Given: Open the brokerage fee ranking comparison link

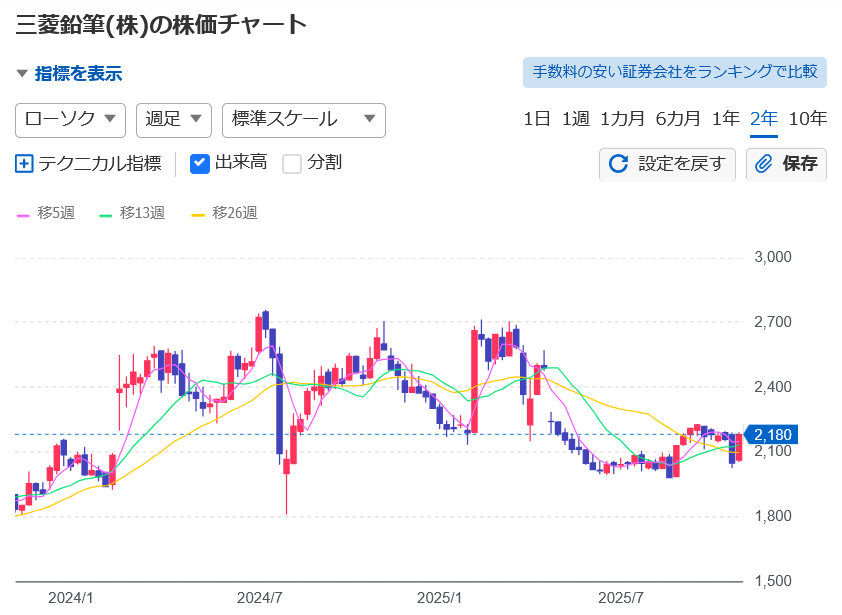Looking at the screenshot, I should (674, 72).
